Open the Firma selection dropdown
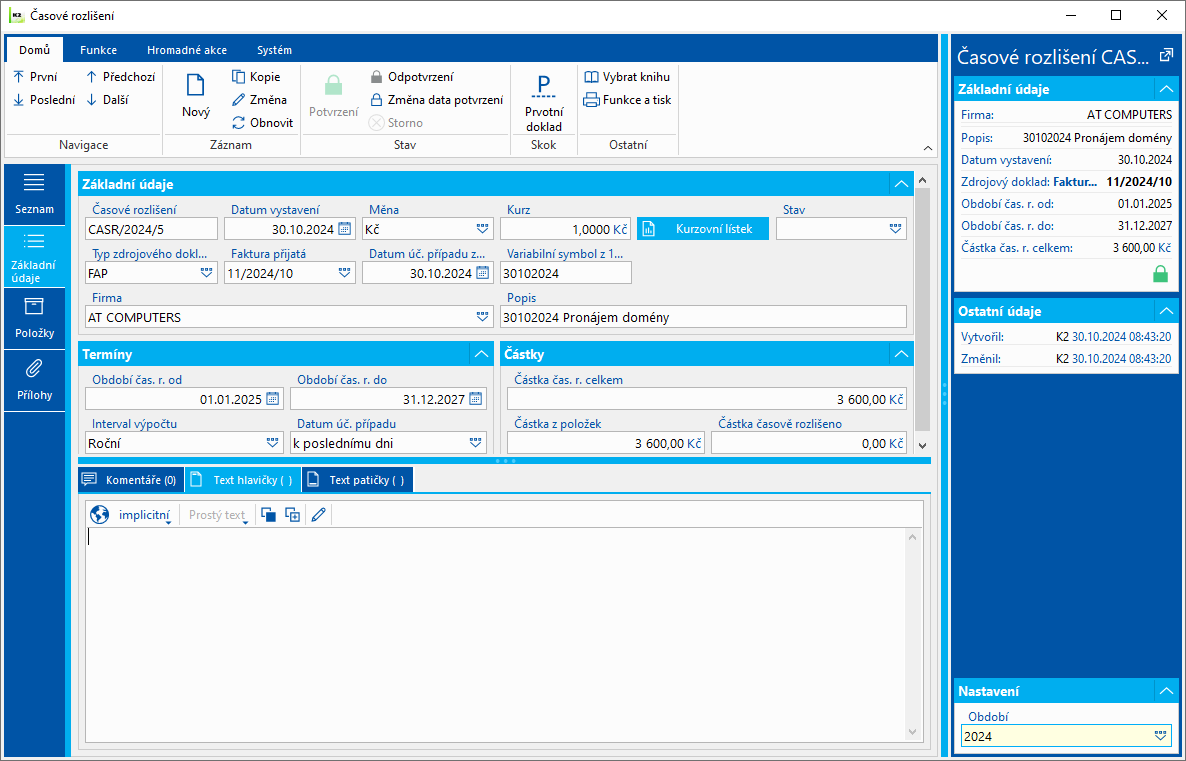 coord(483,317)
